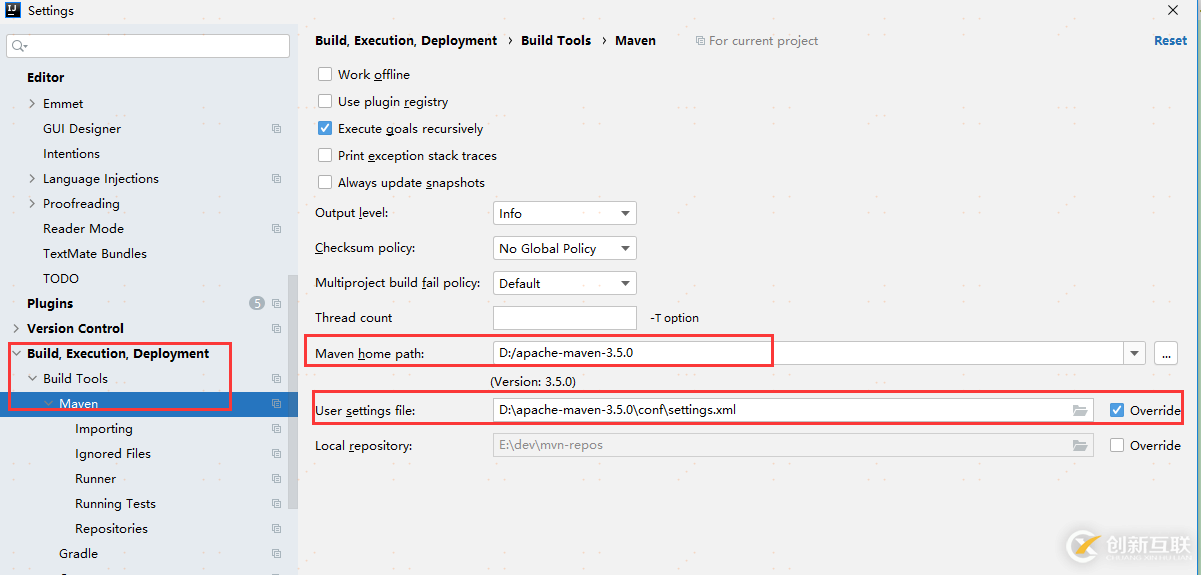The image size is (1201, 575).
Task: Open the Output level dropdown
Action: coord(565,214)
